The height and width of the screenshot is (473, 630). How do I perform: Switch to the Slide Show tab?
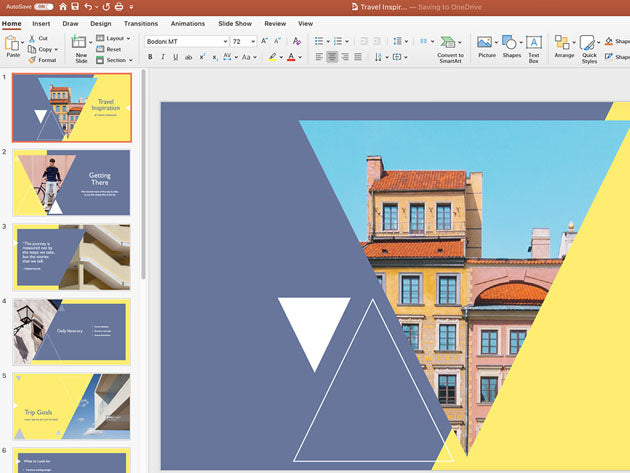[x=235, y=23]
